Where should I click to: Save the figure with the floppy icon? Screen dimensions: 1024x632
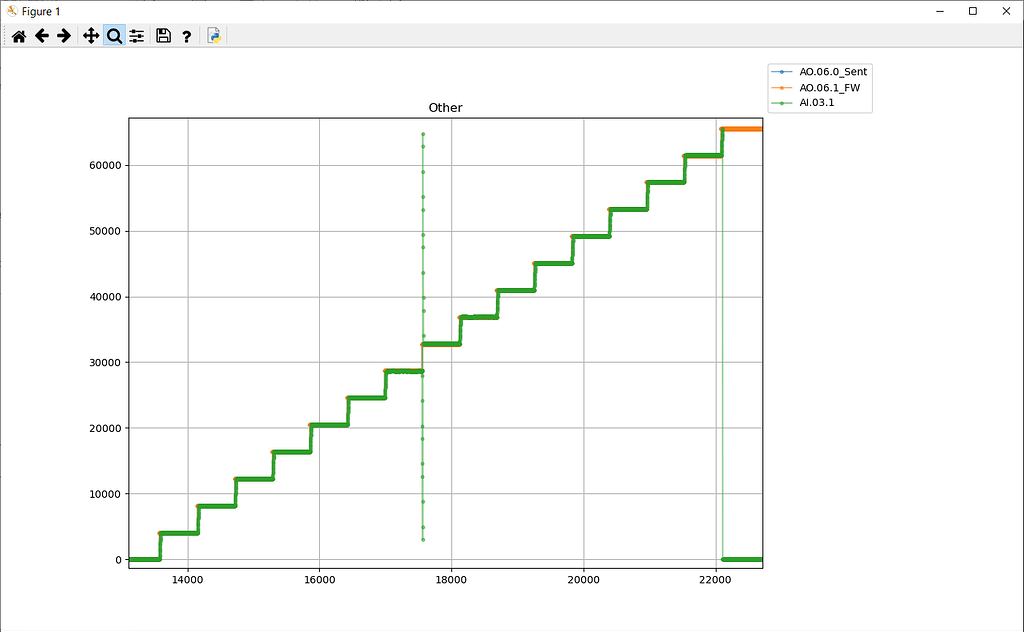163,36
